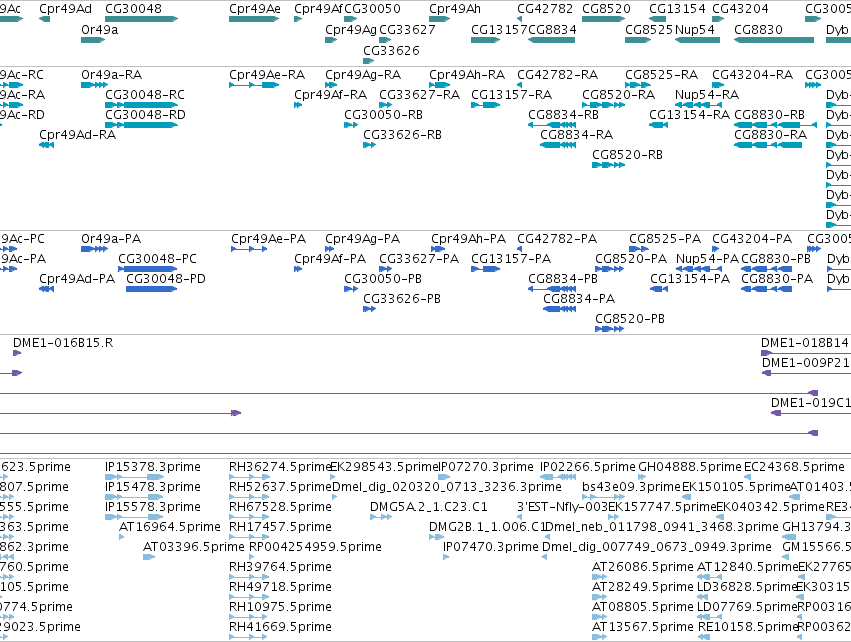The height and width of the screenshot is (642, 851).
Task: Click the CG42782-RA transcript label
Action: pyautogui.click(x=557, y=74)
